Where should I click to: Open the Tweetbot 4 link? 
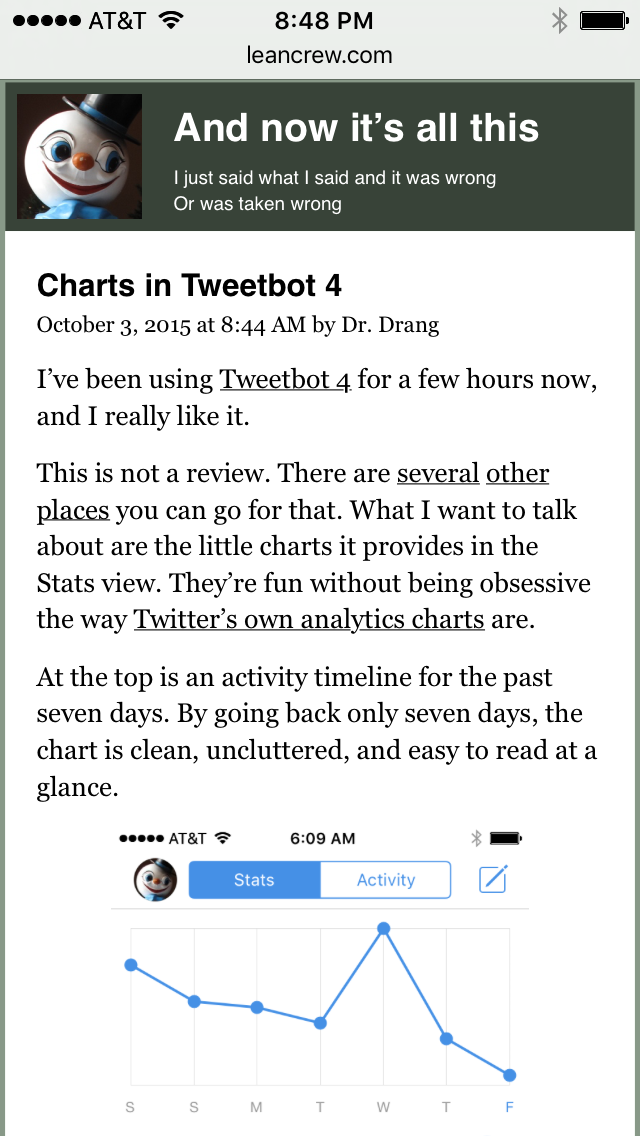pyautogui.click(x=285, y=380)
